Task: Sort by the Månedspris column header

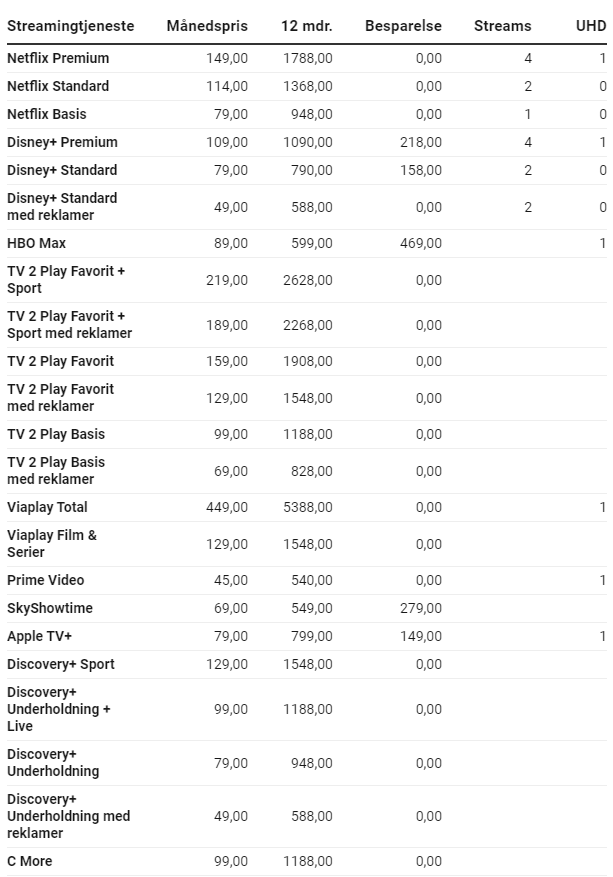Action: click(207, 26)
